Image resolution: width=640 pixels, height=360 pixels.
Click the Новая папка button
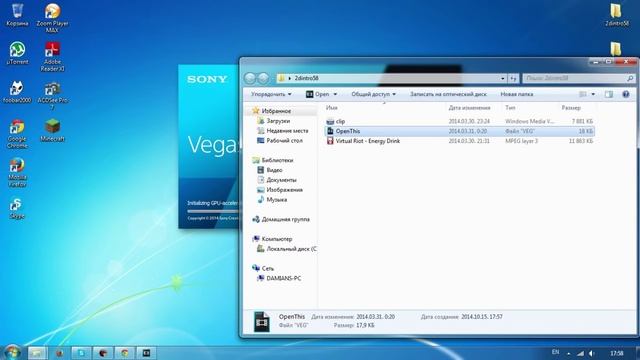tap(517, 94)
